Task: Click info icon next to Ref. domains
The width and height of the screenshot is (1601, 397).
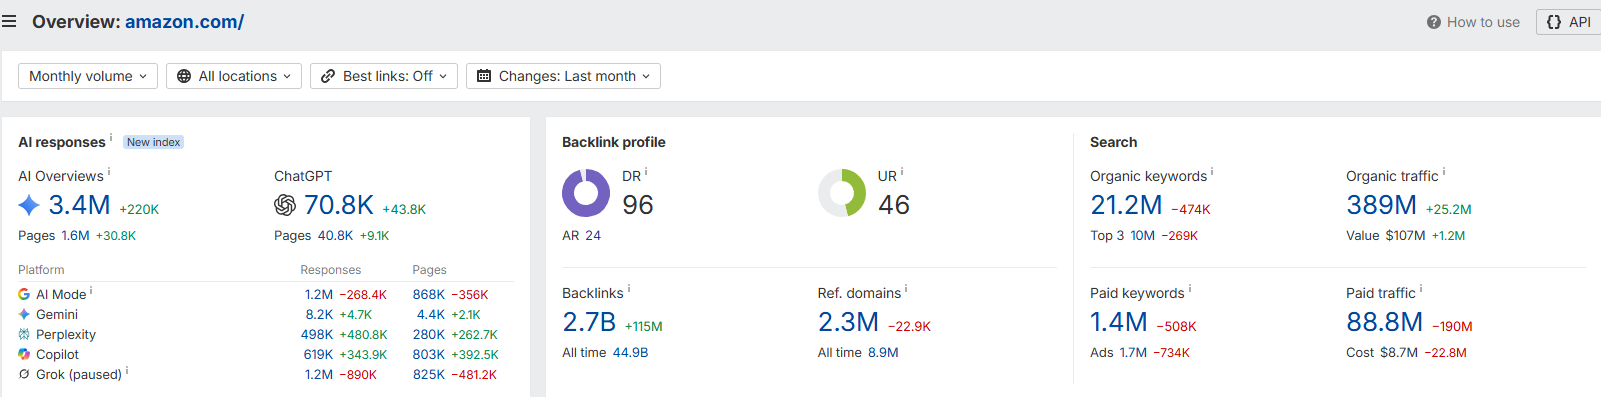Action: pyautogui.click(x=906, y=289)
